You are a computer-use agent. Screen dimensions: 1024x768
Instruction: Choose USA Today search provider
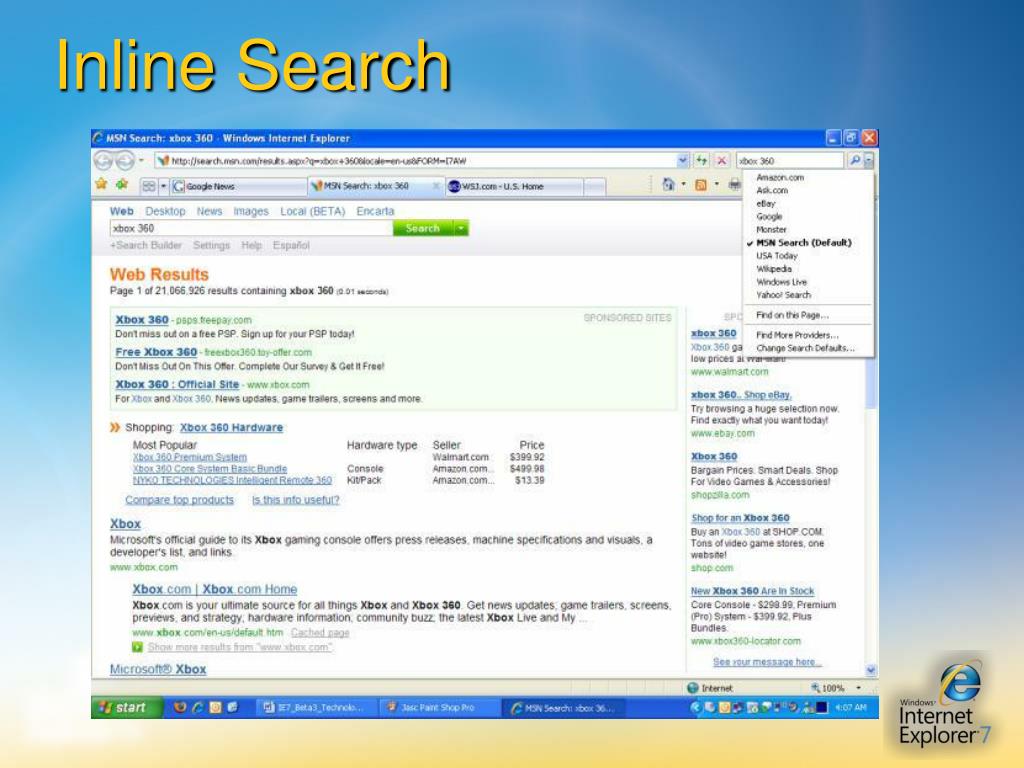point(776,256)
